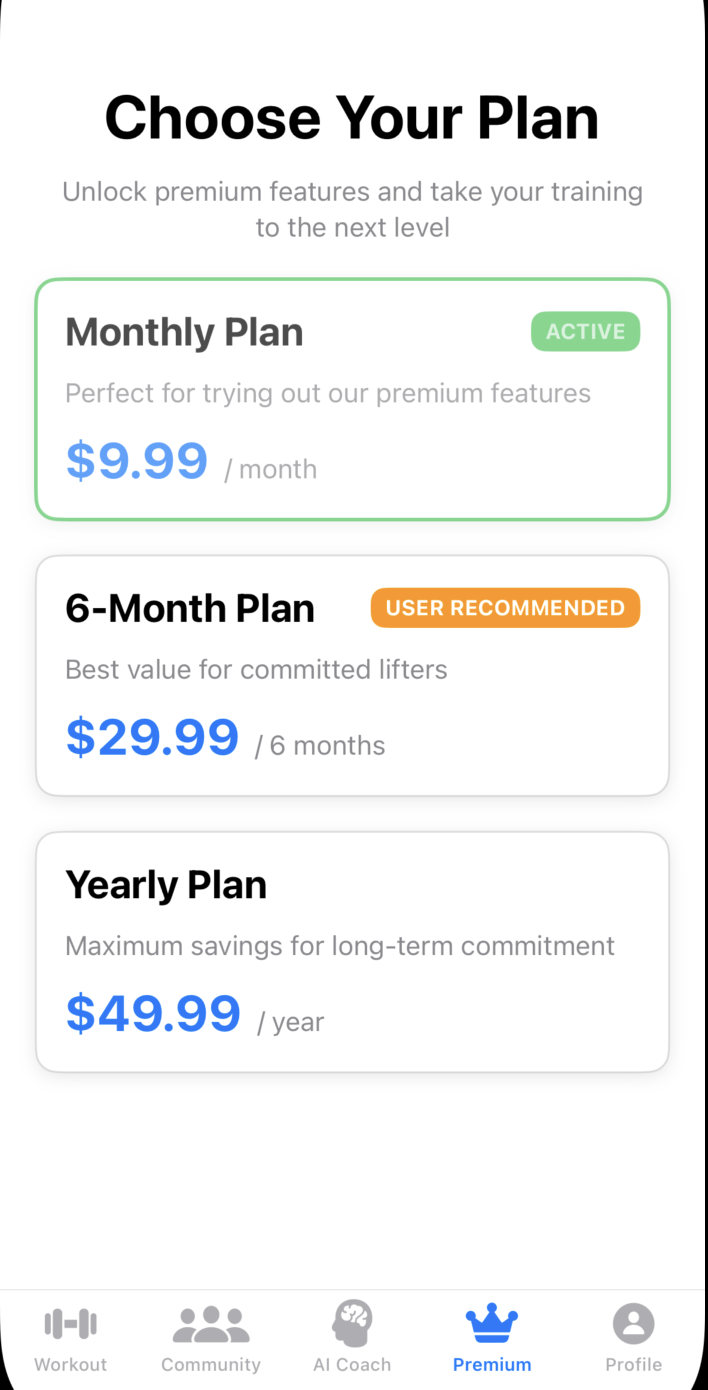Image resolution: width=708 pixels, height=1390 pixels.
Task: Tap the $49.99 yearly price
Action: pos(153,1013)
